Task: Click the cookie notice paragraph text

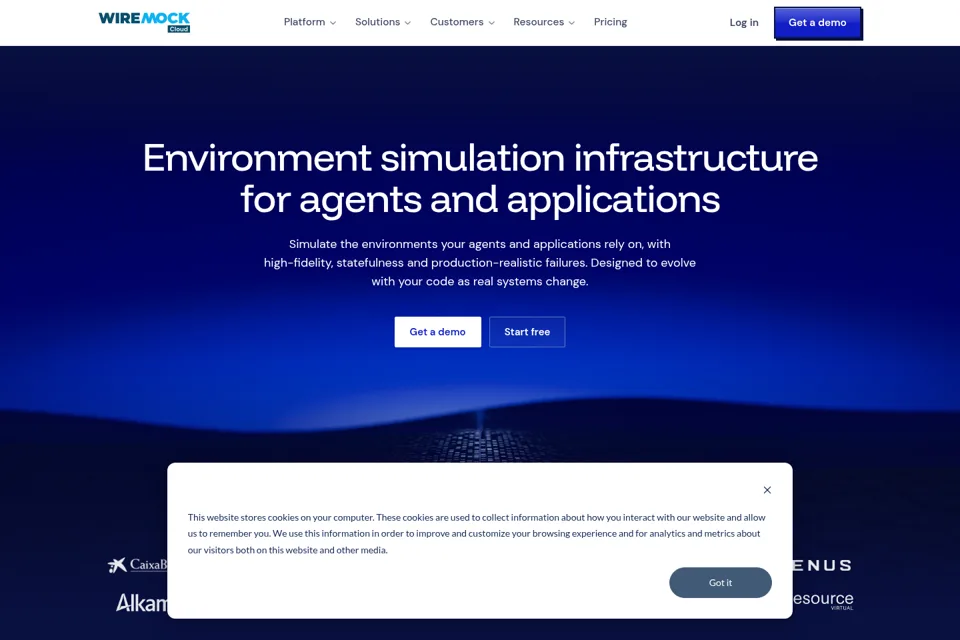Action: 476,533
